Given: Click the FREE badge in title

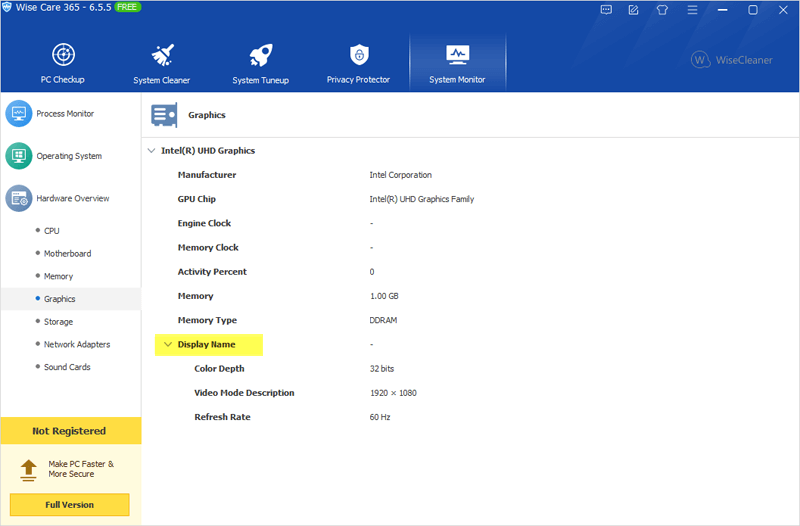Looking at the screenshot, I should (127, 7).
